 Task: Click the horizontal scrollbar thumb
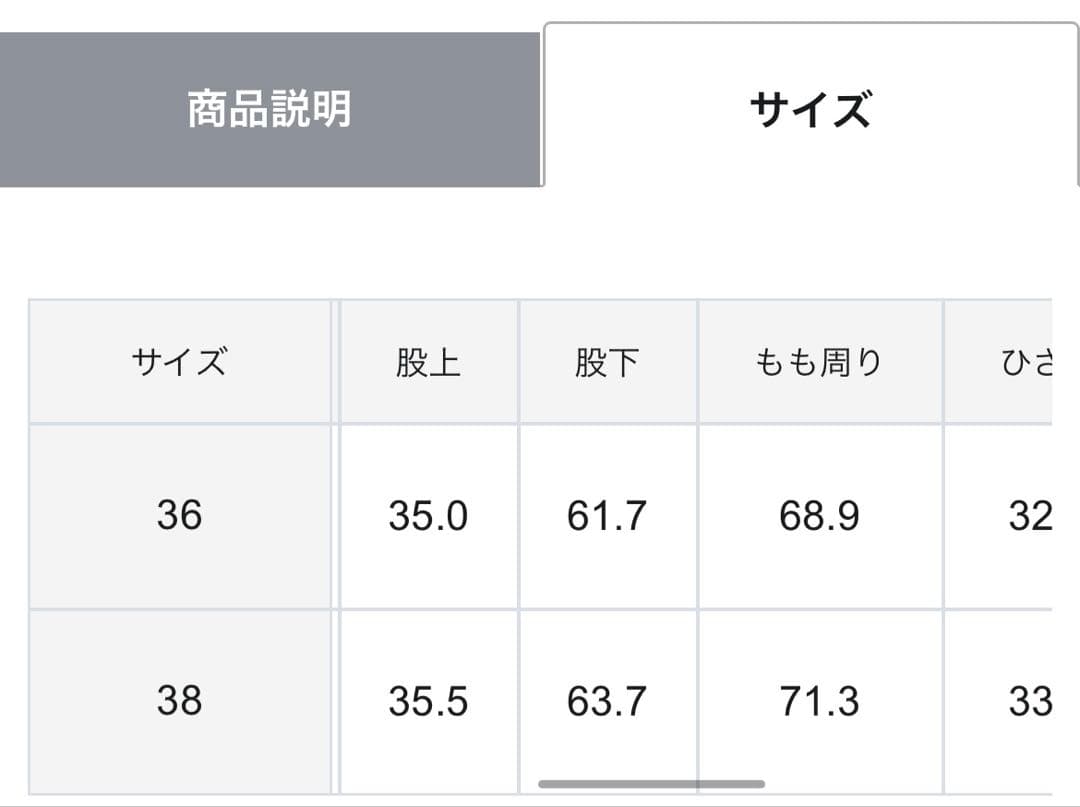651,784
